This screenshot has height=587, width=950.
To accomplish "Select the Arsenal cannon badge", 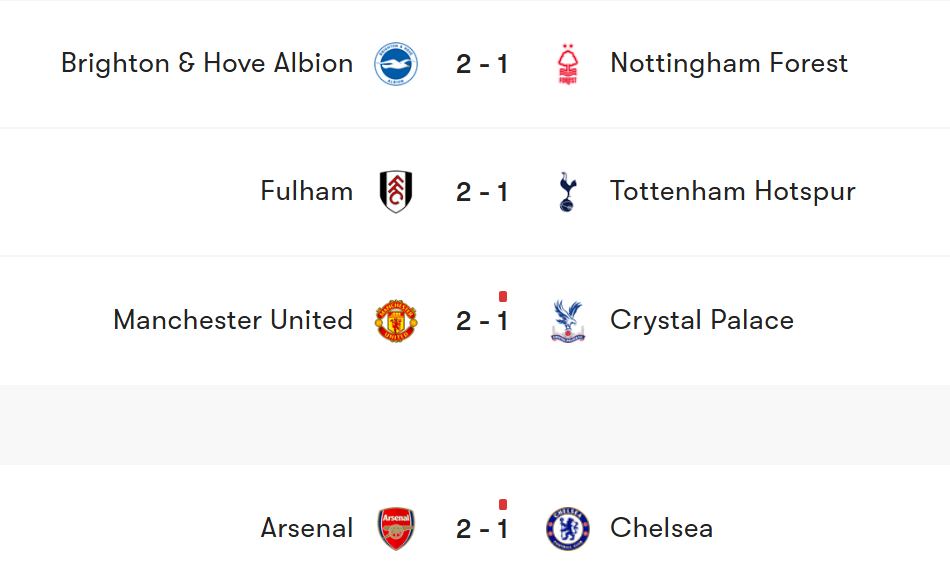I will tap(396, 528).
